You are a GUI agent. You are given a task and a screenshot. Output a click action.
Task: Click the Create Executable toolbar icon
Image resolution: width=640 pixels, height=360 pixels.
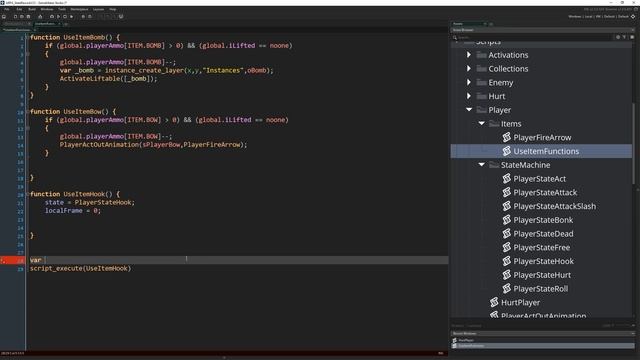(x=40, y=17)
